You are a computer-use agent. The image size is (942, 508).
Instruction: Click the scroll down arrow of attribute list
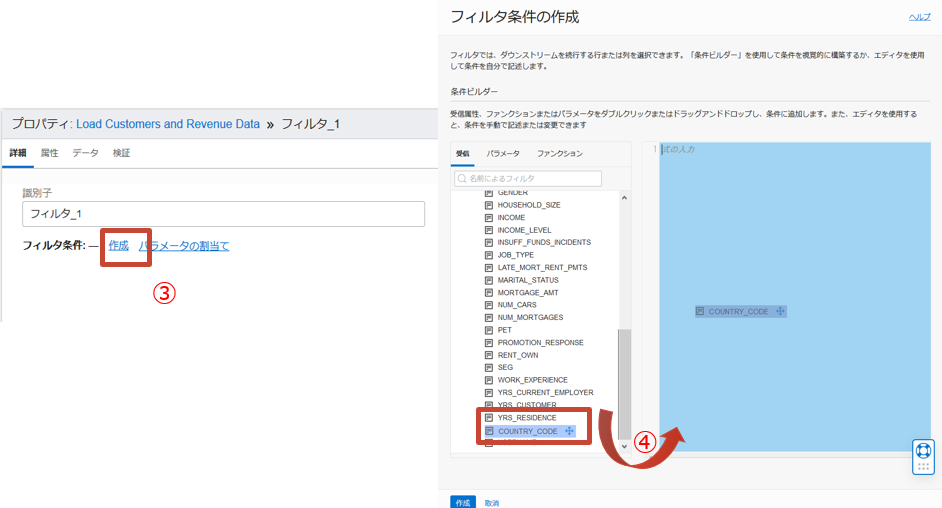(624, 446)
